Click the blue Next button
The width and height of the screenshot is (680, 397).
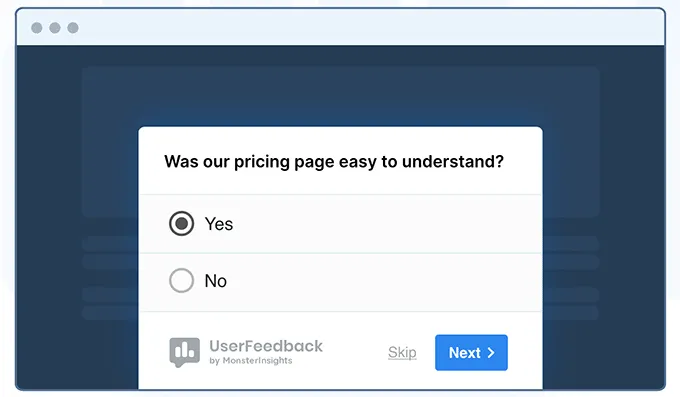[471, 352]
